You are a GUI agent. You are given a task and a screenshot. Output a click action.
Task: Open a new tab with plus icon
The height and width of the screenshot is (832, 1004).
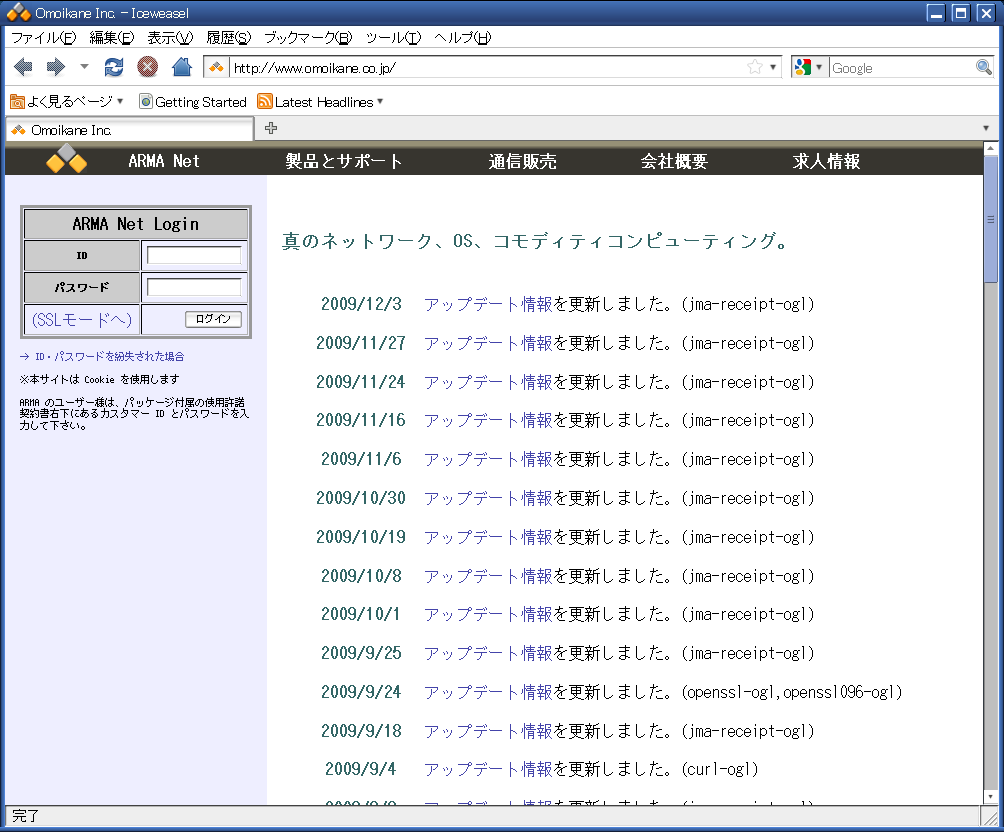pos(270,128)
